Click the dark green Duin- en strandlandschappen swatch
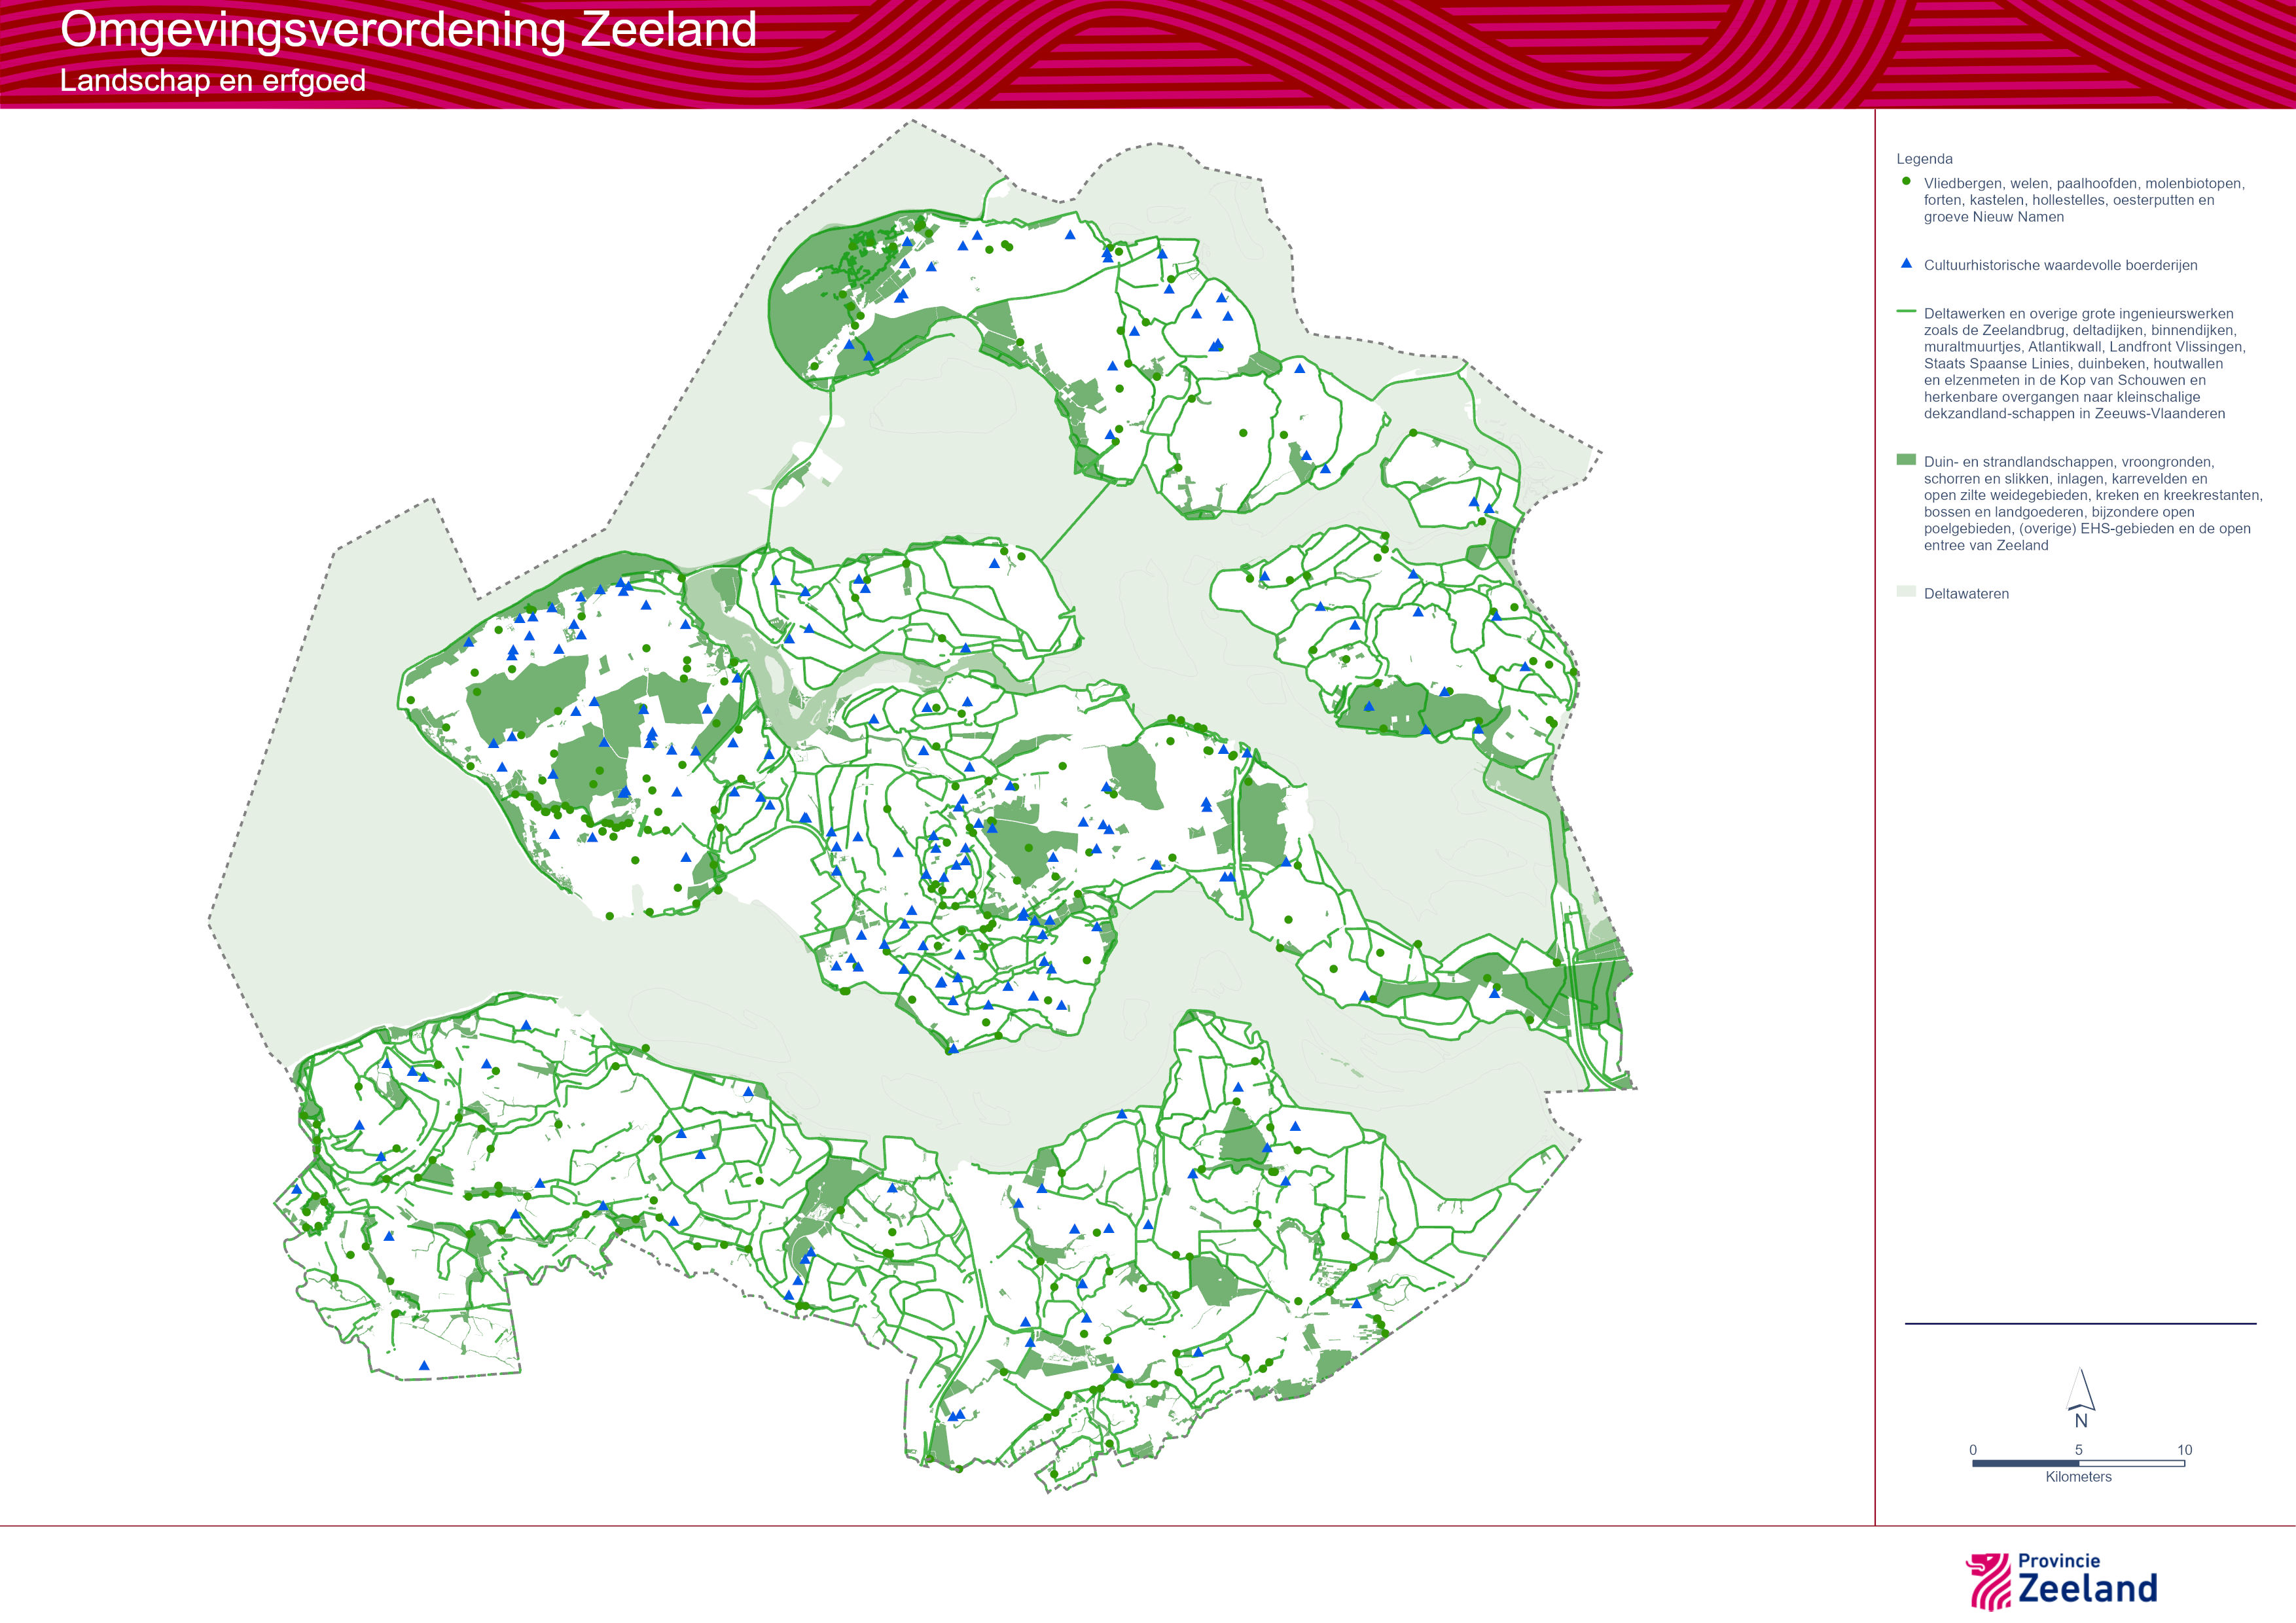This screenshot has height=1623, width=2296. 1906,460
